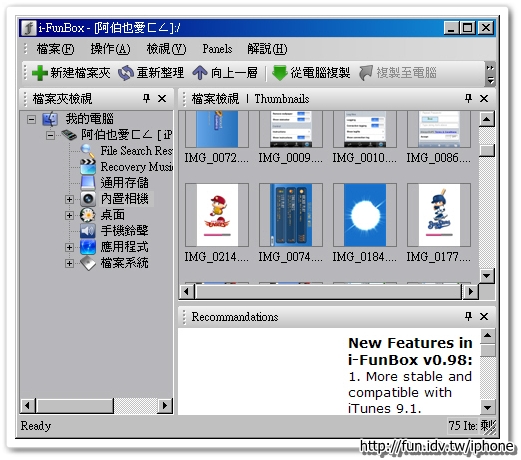Close the 檔案夾檢視 panel
The width and height of the screenshot is (521, 460).
(x=162, y=98)
